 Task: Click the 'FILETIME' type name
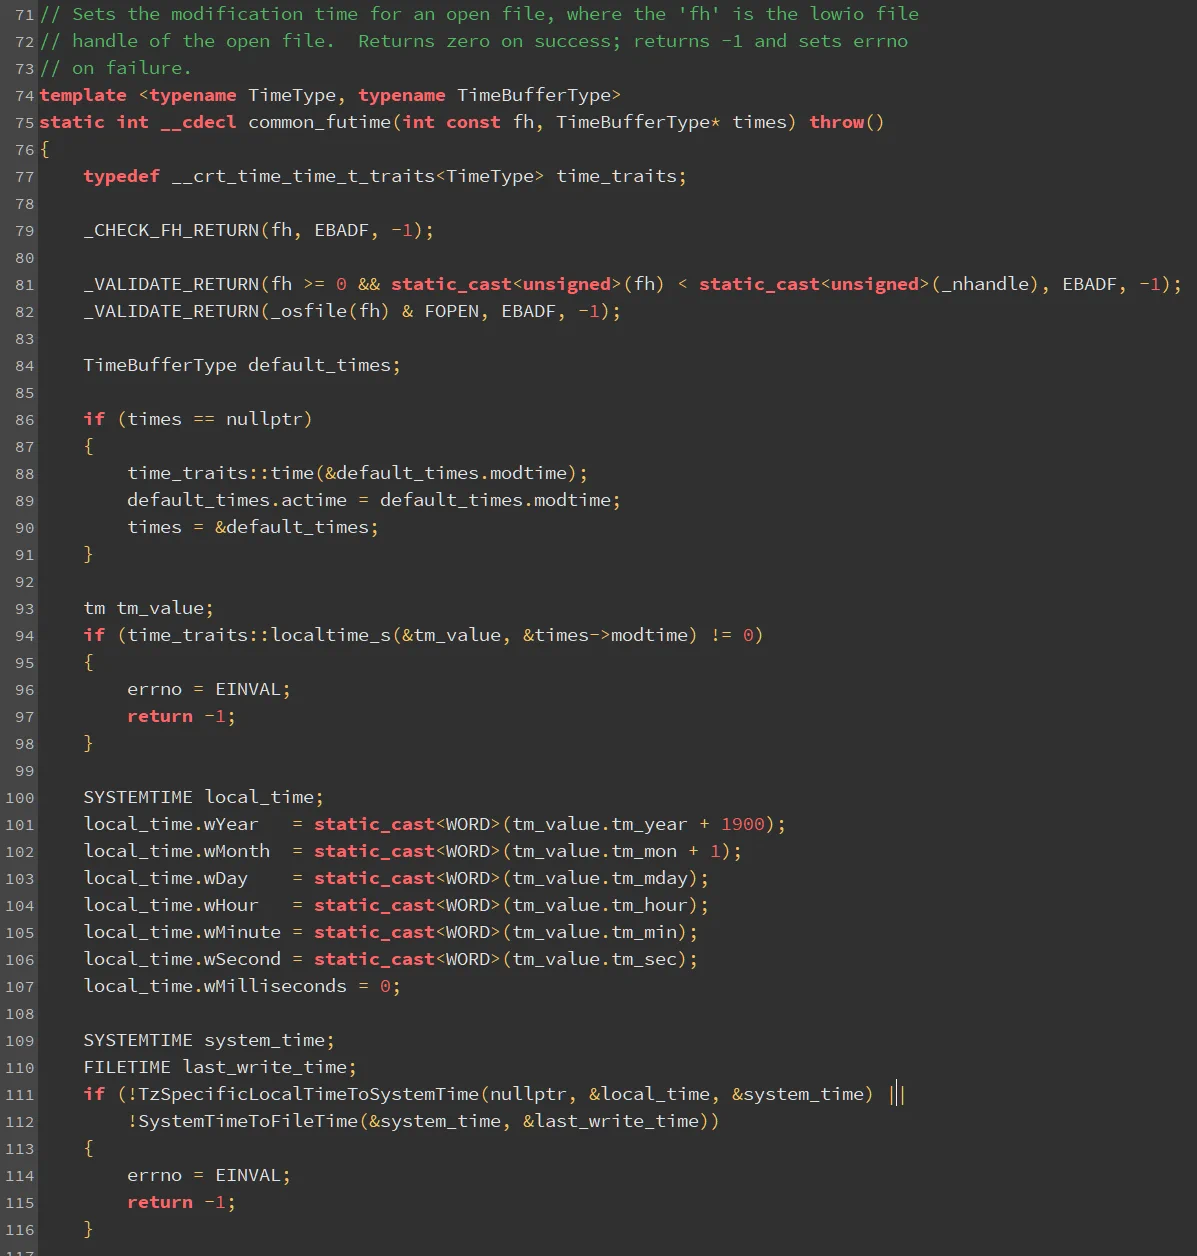point(127,1067)
